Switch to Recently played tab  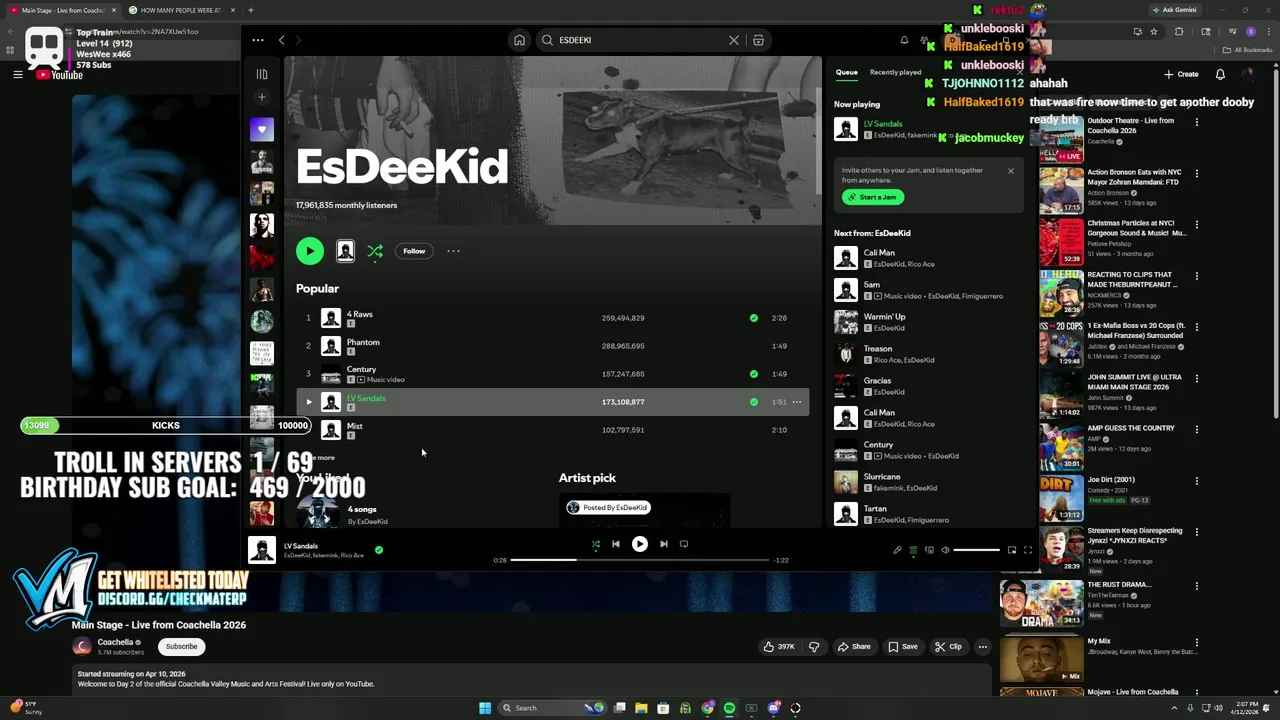[895, 72]
